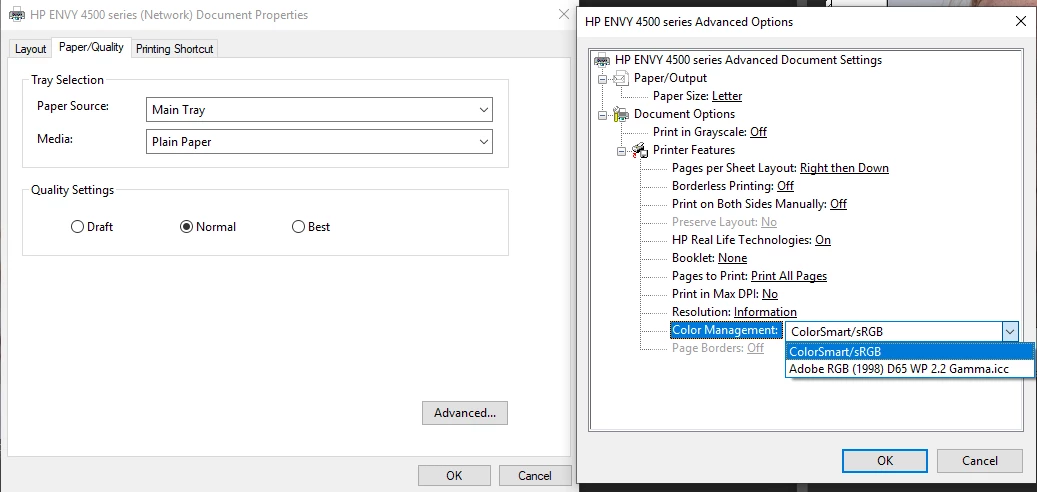Select the Best quality radio button
The image size is (1037, 492).
click(298, 227)
